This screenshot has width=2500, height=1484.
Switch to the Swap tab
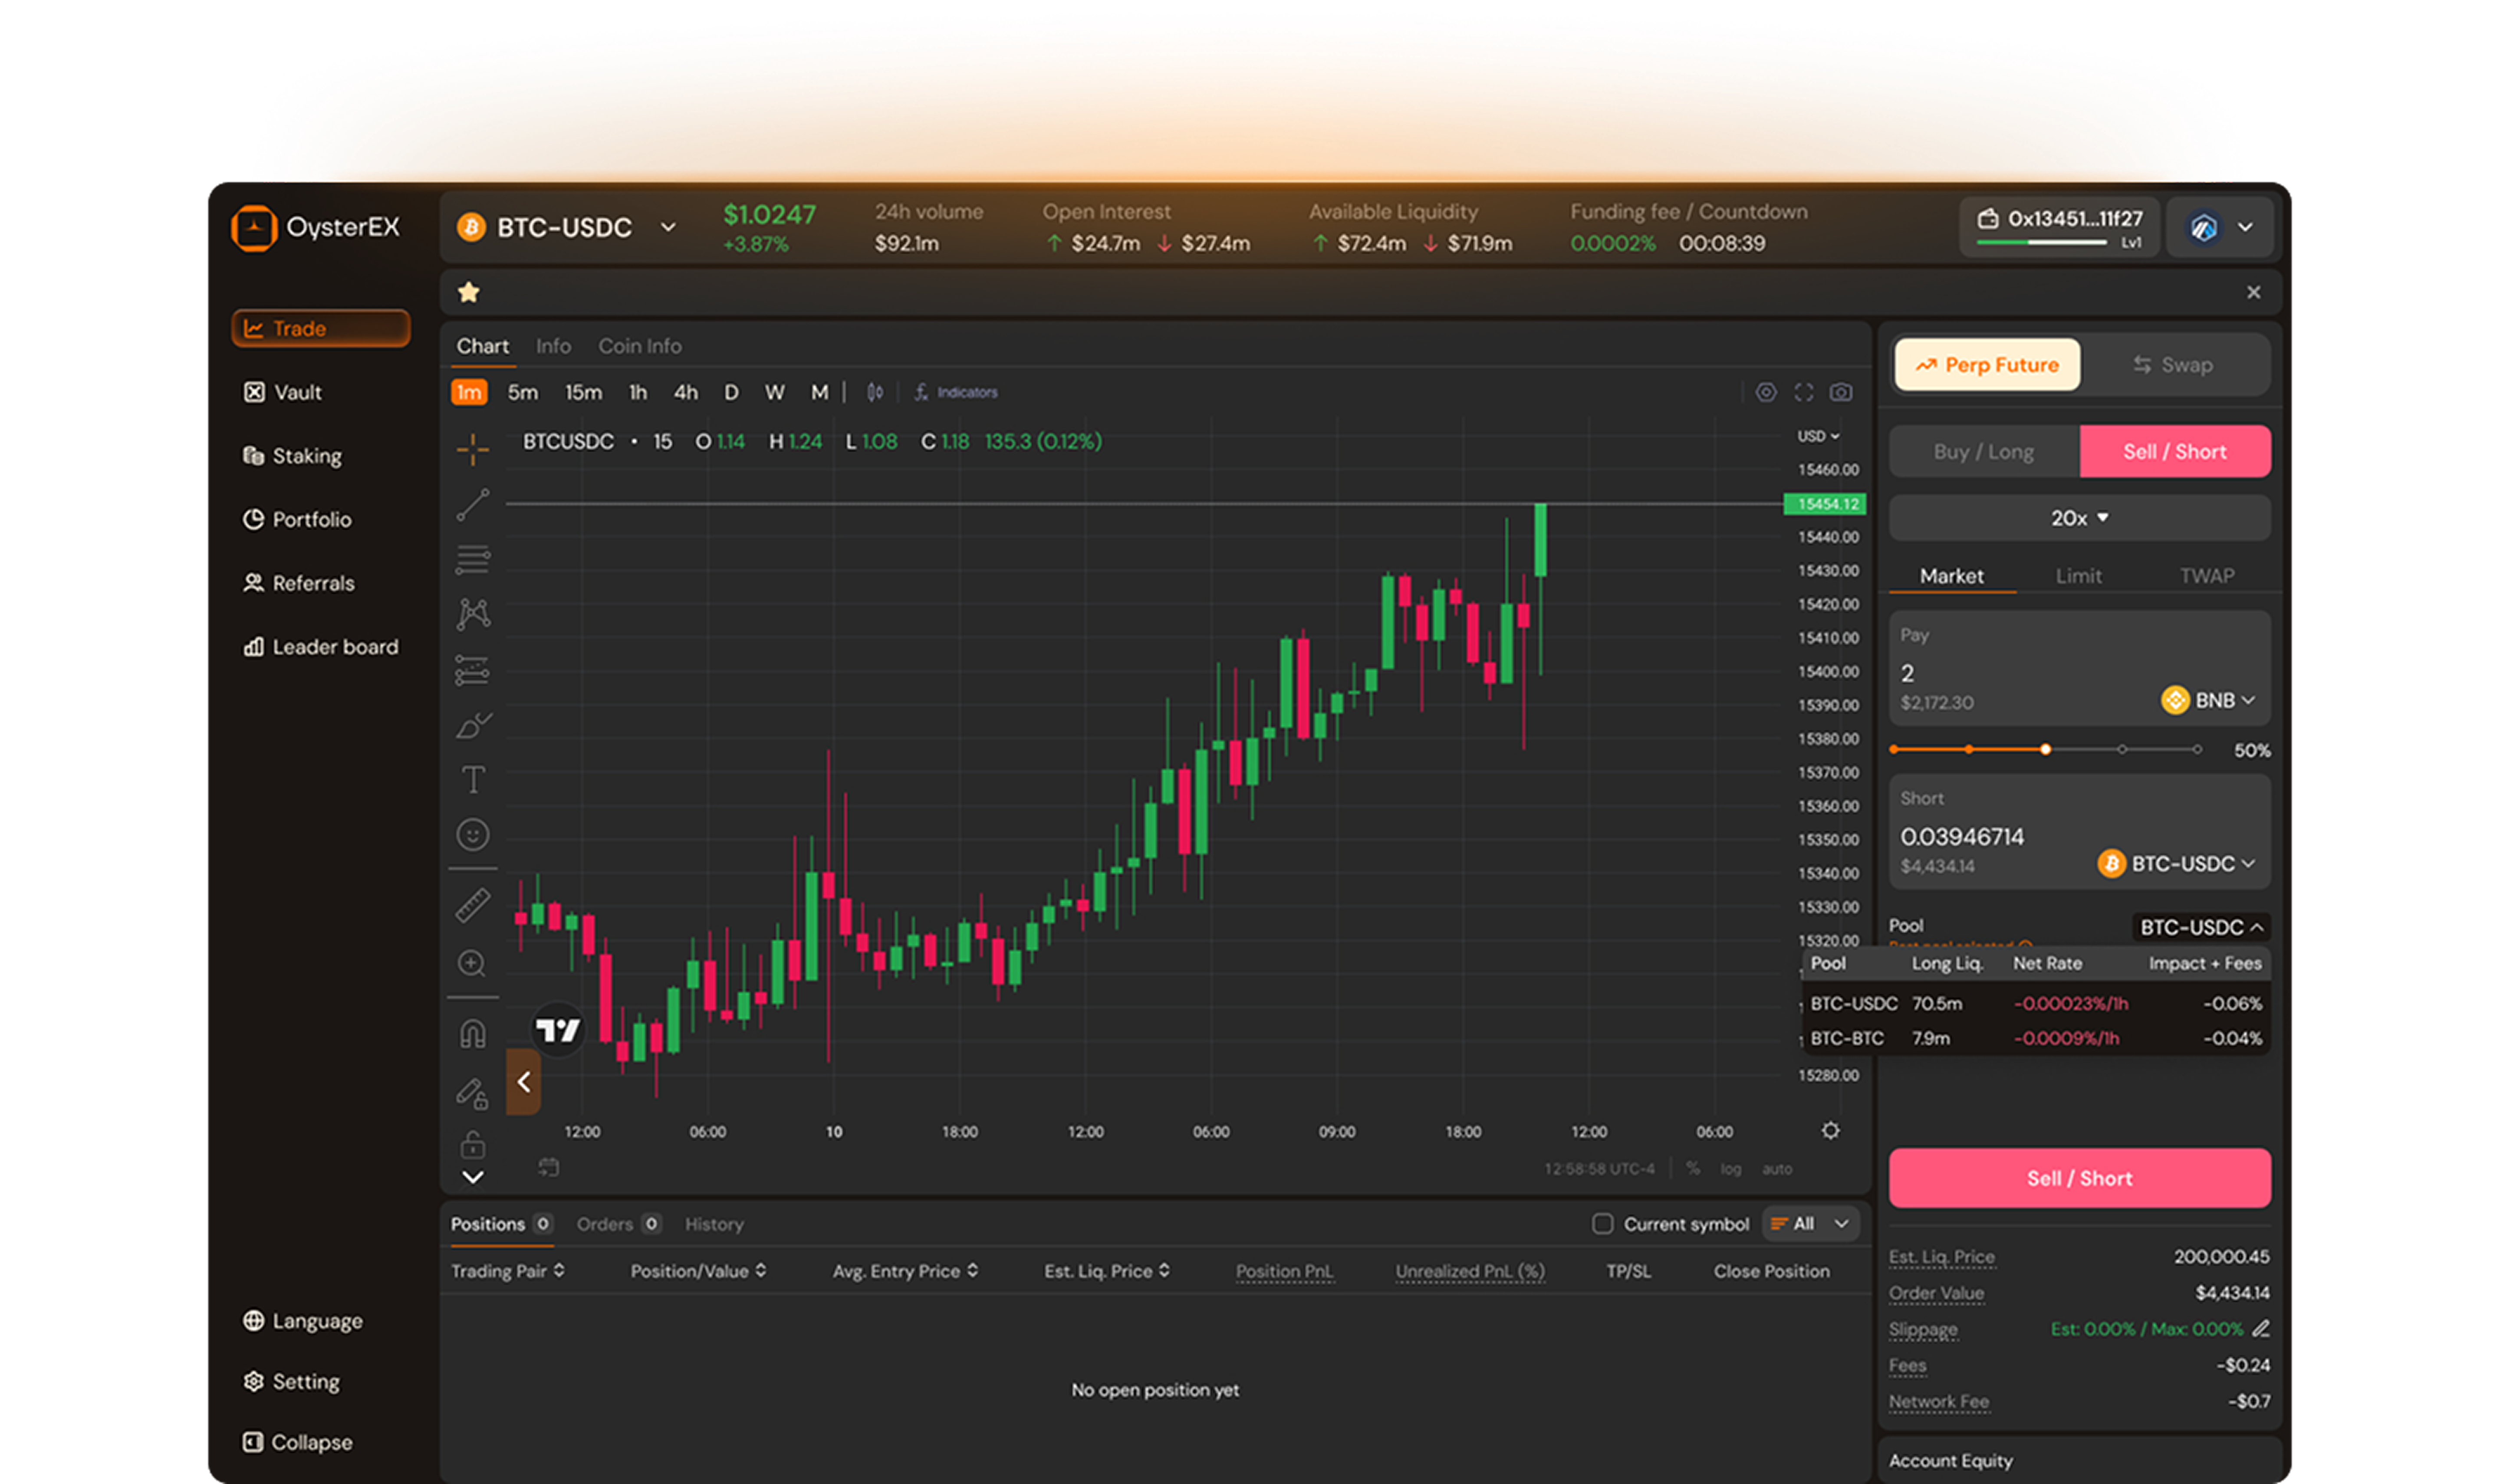[x=2174, y=365]
